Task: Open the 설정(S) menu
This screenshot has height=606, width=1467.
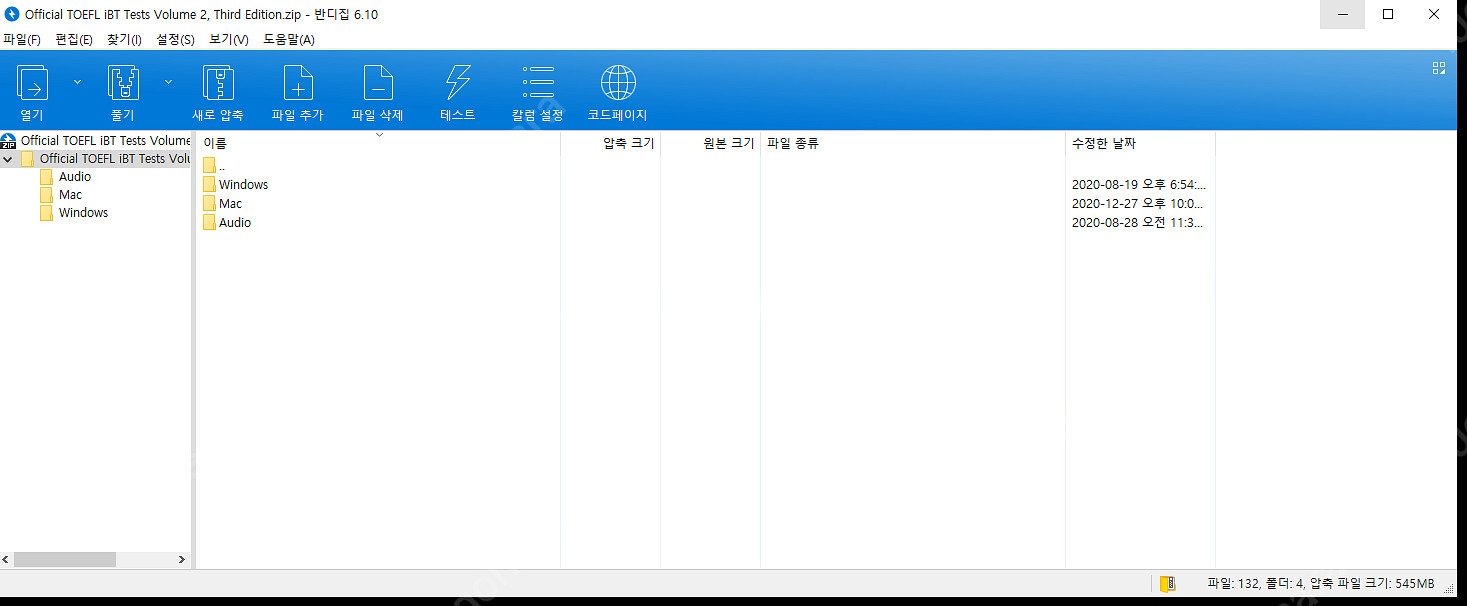Action: coord(175,40)
